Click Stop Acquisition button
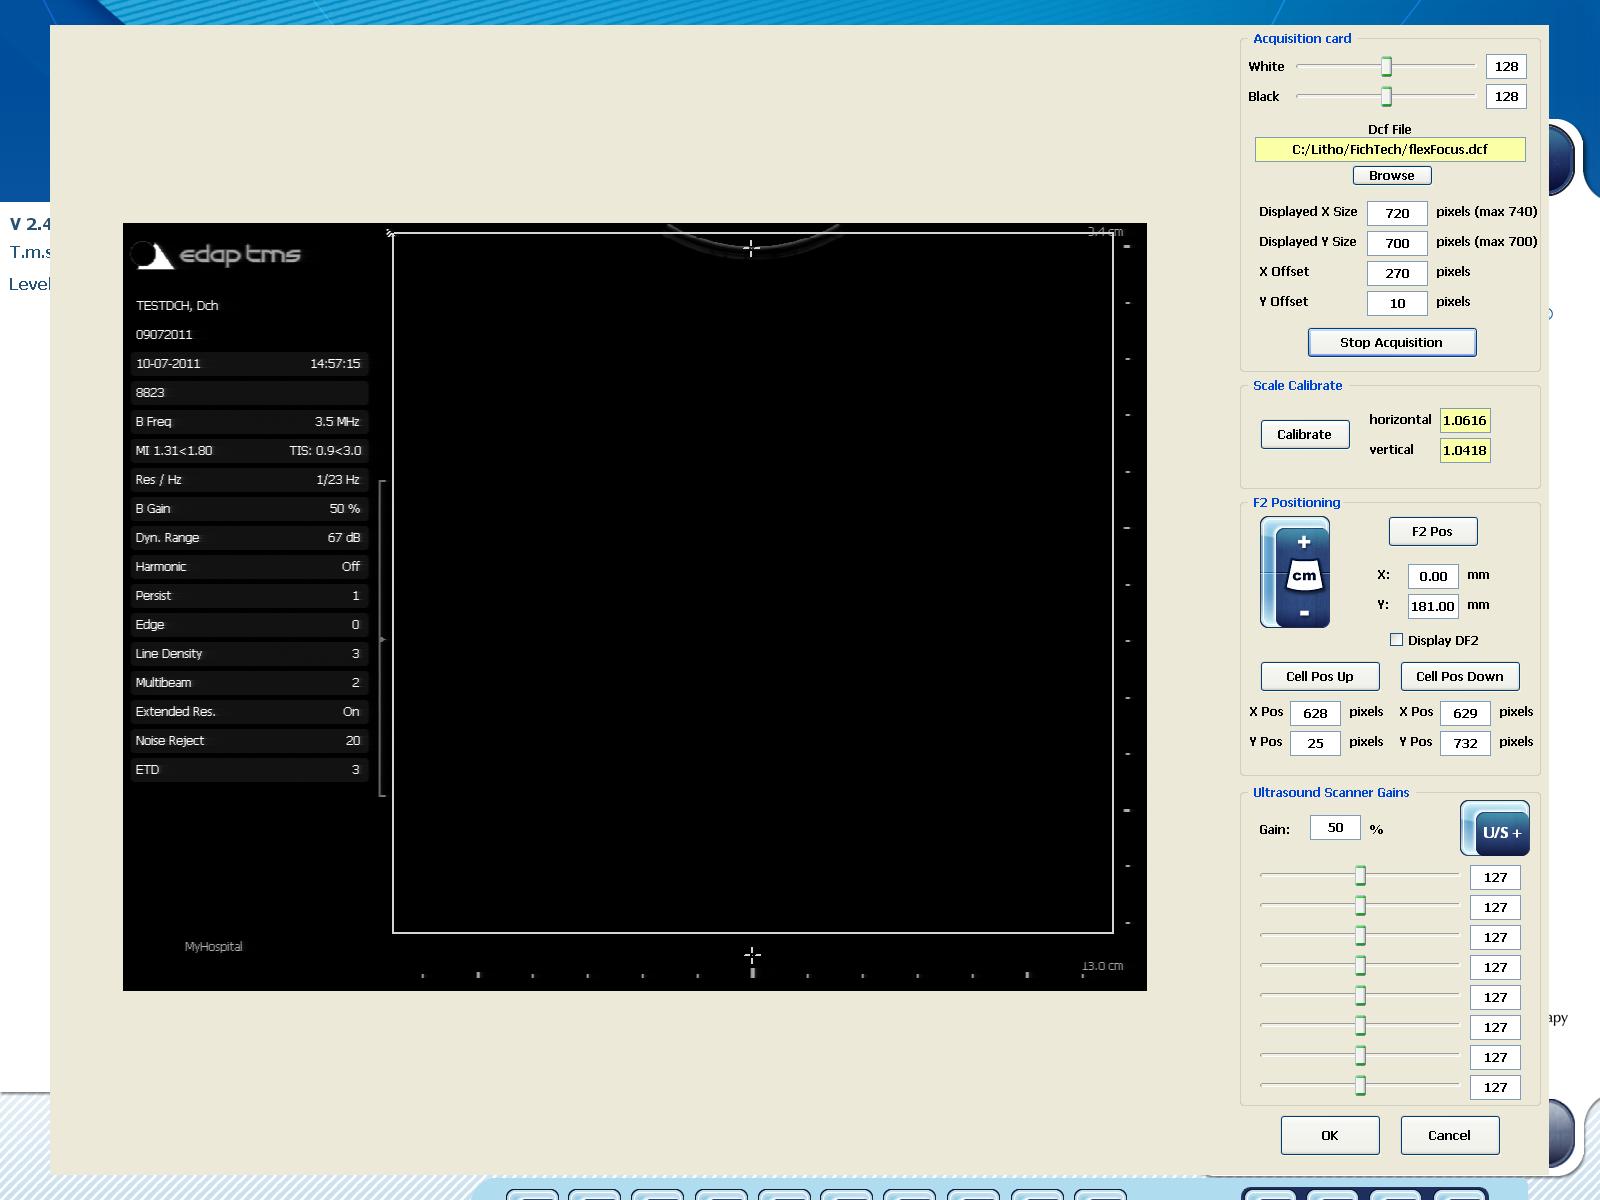 coord(1392,342)
